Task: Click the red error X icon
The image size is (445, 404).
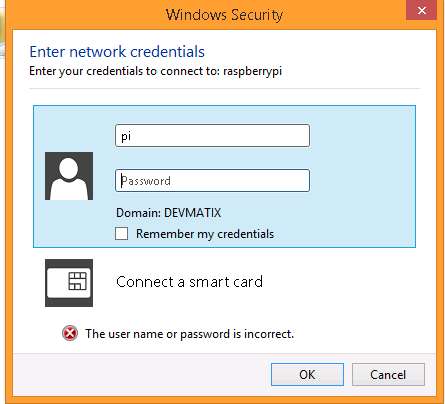Action: pos(70,333)
